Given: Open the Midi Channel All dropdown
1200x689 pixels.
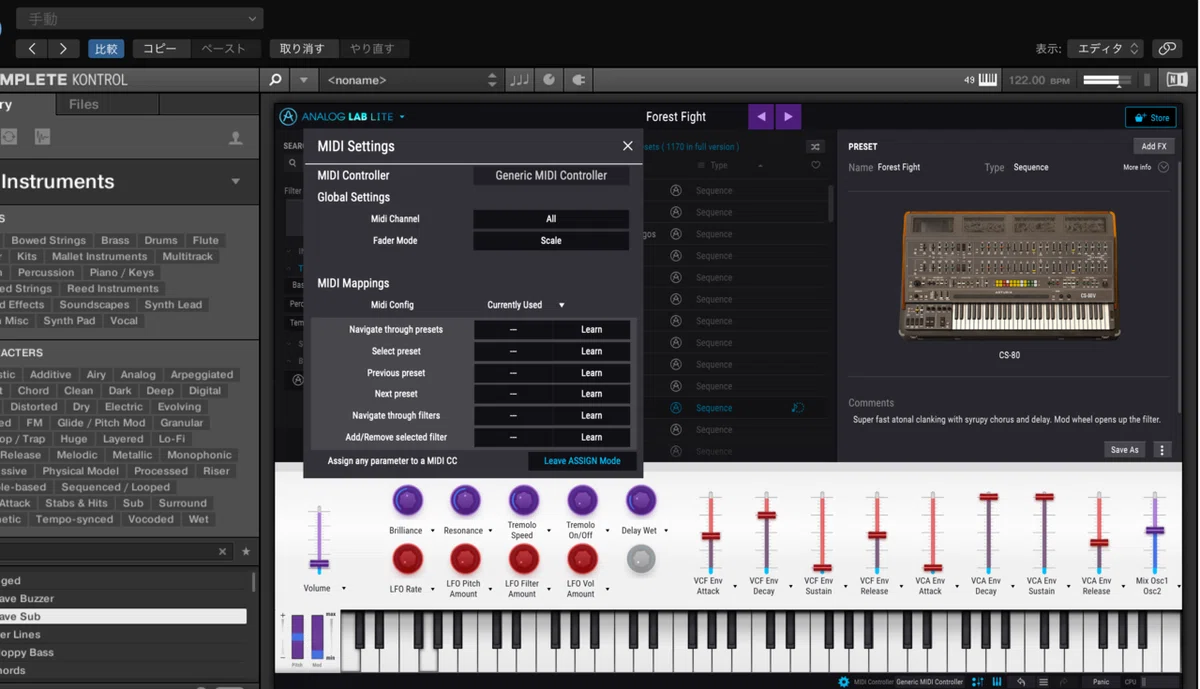Looking at the screenshot, I should 551,219.
